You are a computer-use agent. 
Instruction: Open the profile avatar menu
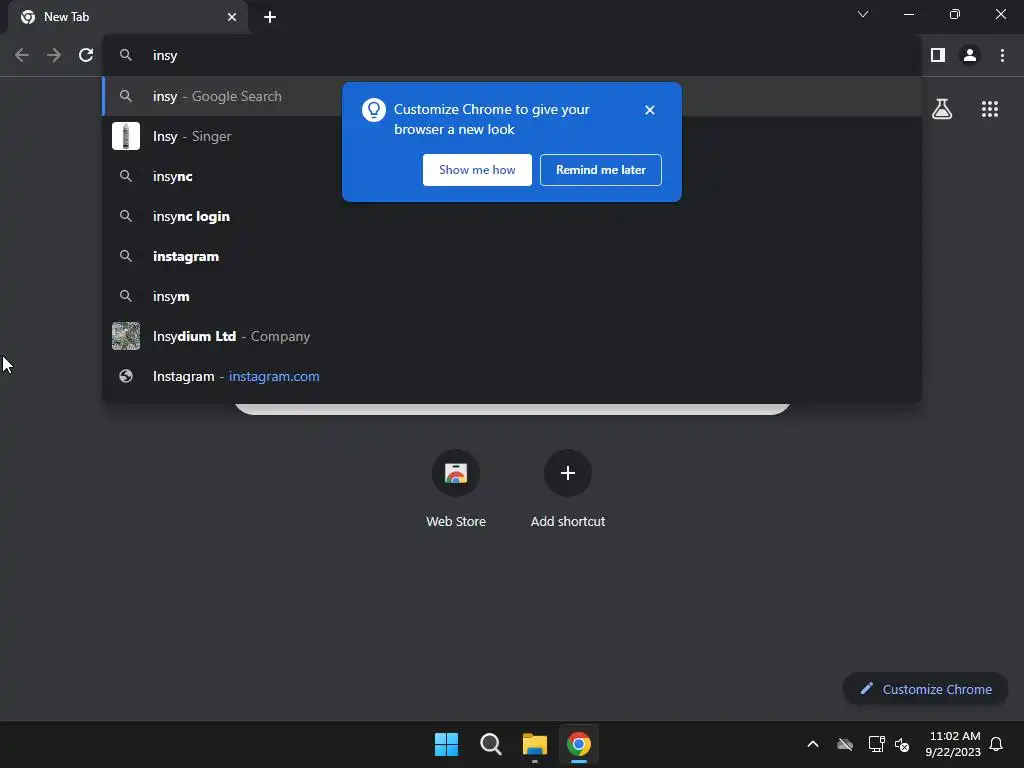coord(970,56)
